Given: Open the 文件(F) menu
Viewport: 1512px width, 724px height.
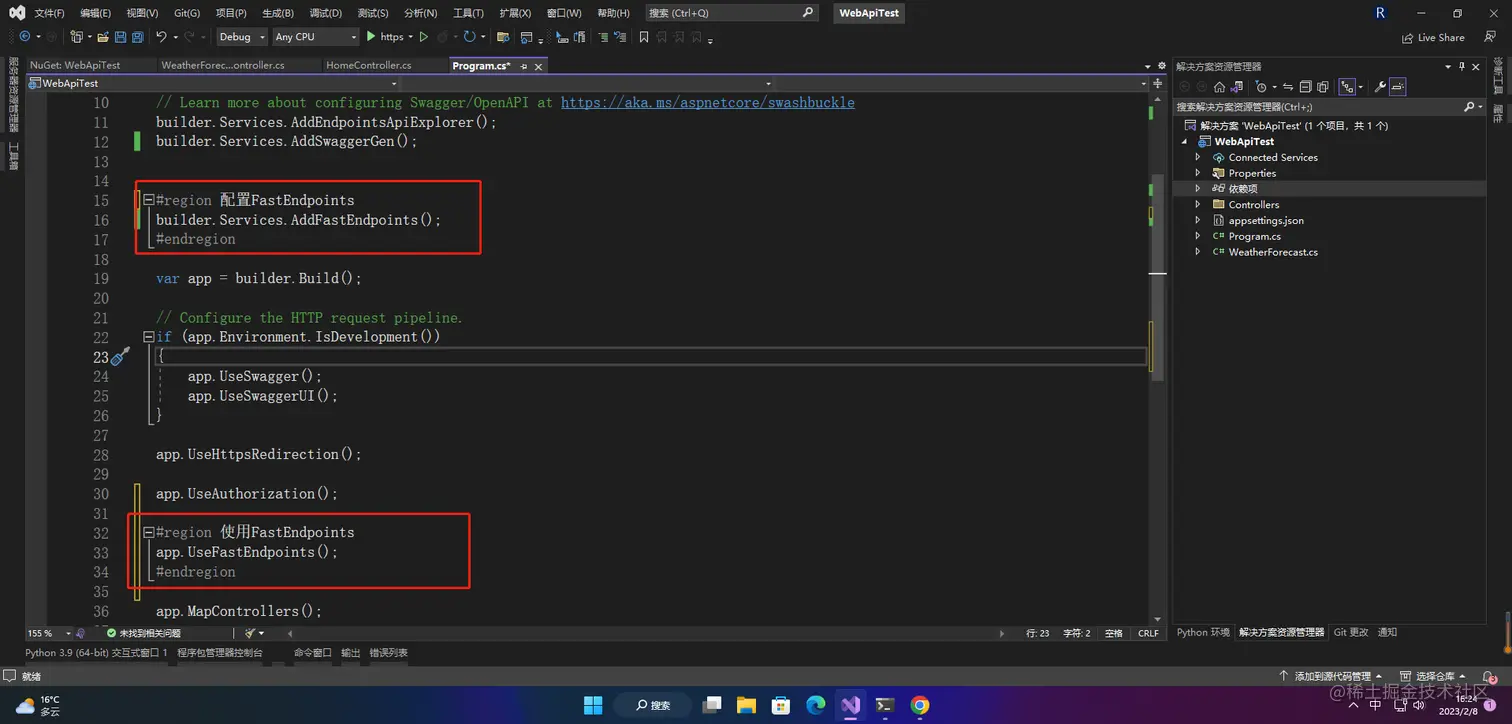Looking at the screenshot, I should [49, 13].
